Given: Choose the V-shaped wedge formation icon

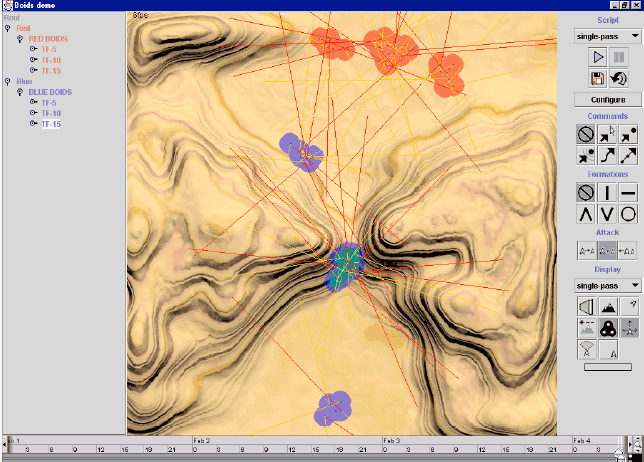Looking at the screenshot, I should click(607, 214).
